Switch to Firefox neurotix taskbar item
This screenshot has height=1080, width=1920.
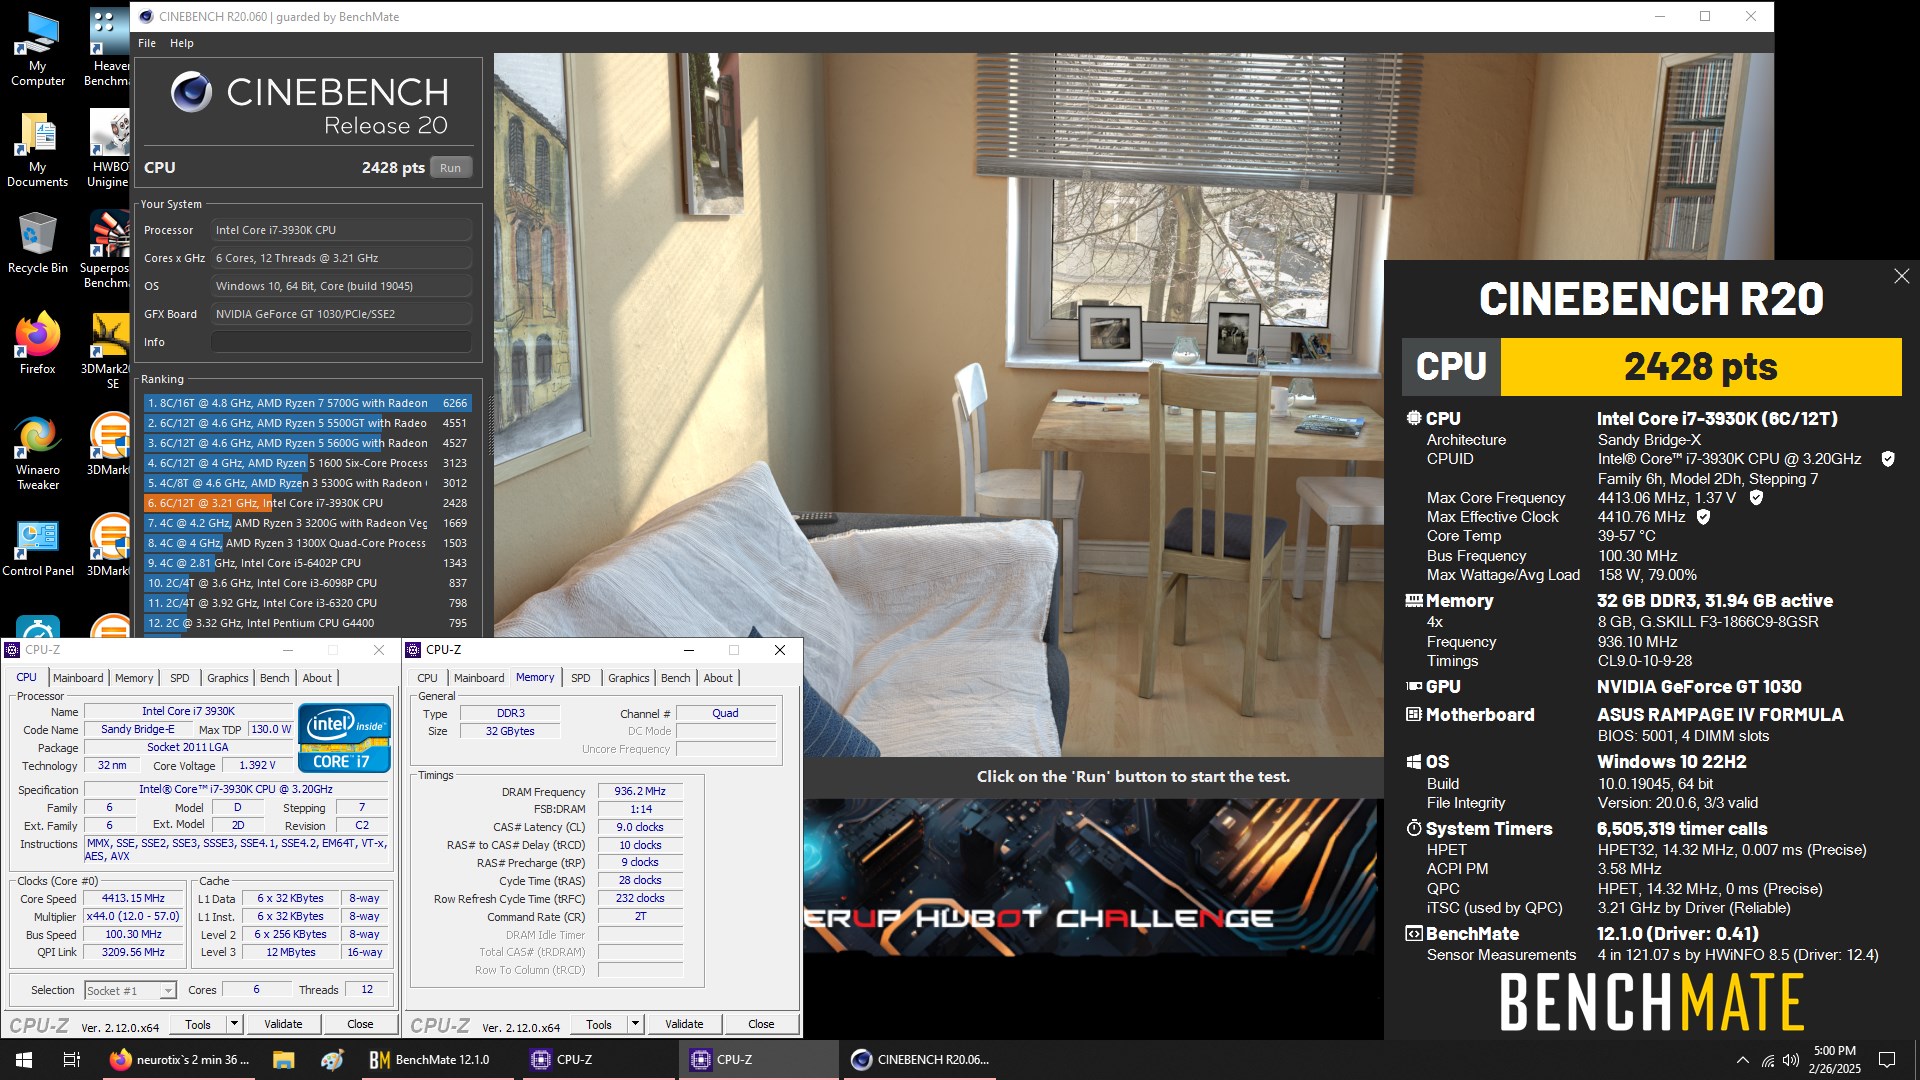click(x=180, y=1060)
